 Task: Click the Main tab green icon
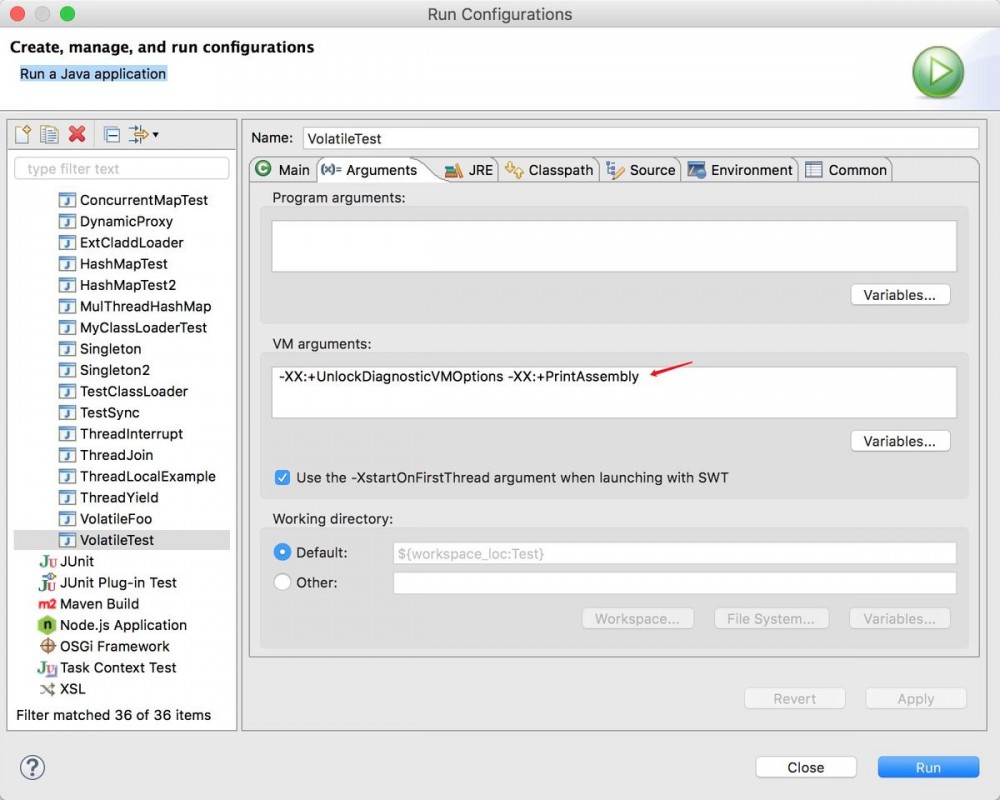tap(263, 169)
